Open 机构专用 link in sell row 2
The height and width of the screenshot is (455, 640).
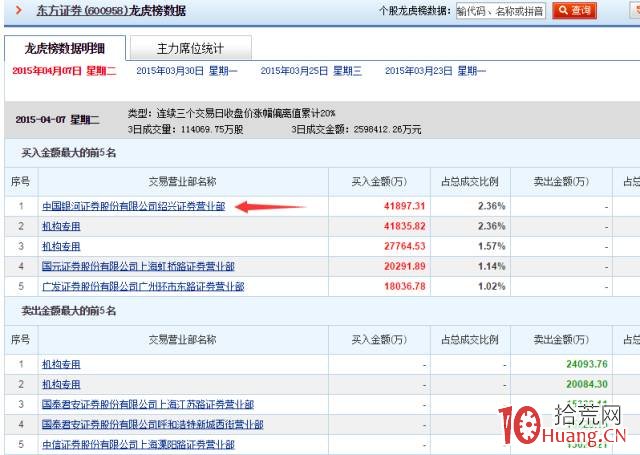pos(61,384)
